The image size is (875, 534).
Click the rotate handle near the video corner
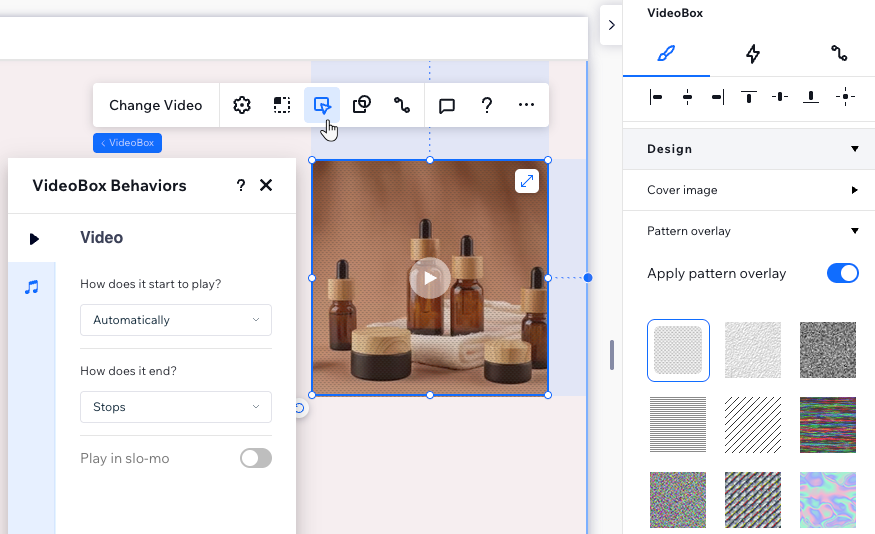(x=300, y=408)
